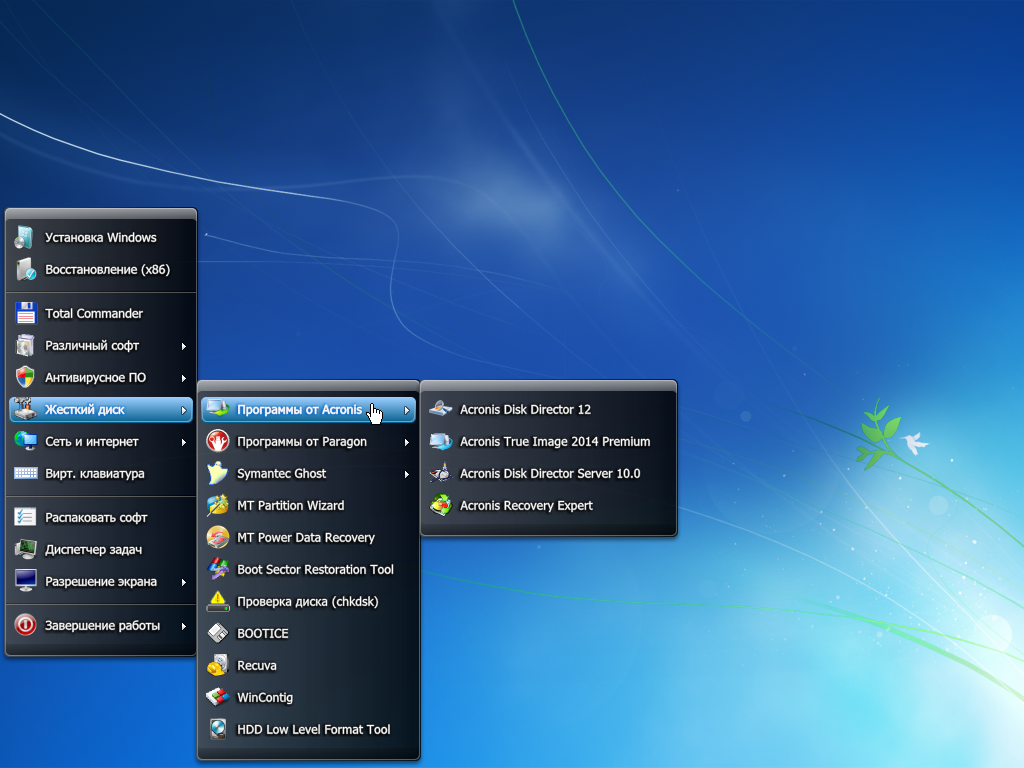Click the Установка Windows icon
Image resolution: width=1024 pixels, height=768 pixels.
click(x=25, y=238)
